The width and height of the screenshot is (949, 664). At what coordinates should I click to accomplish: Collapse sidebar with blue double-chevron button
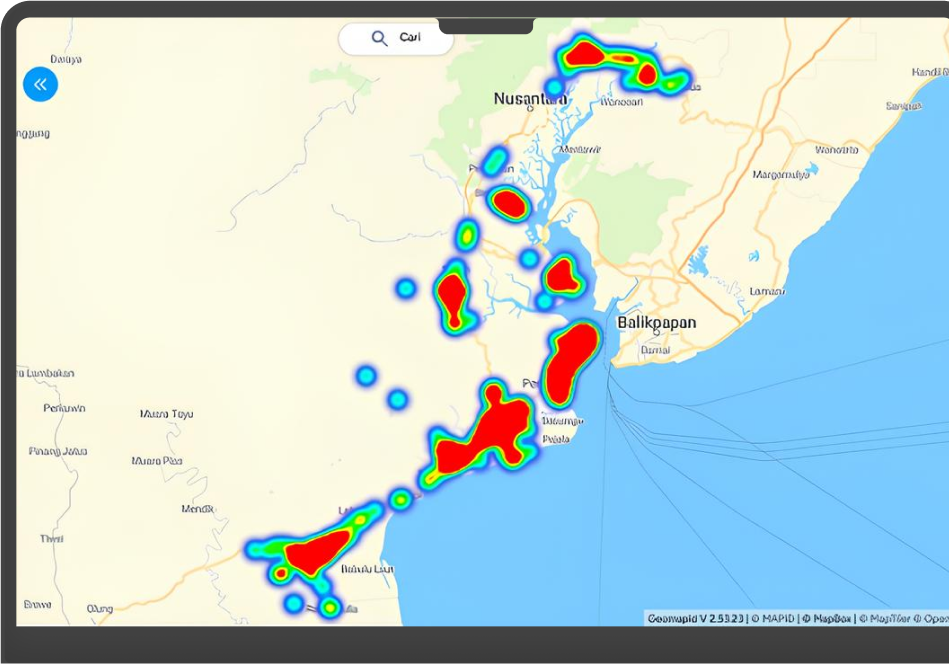[x=40, y=84]
